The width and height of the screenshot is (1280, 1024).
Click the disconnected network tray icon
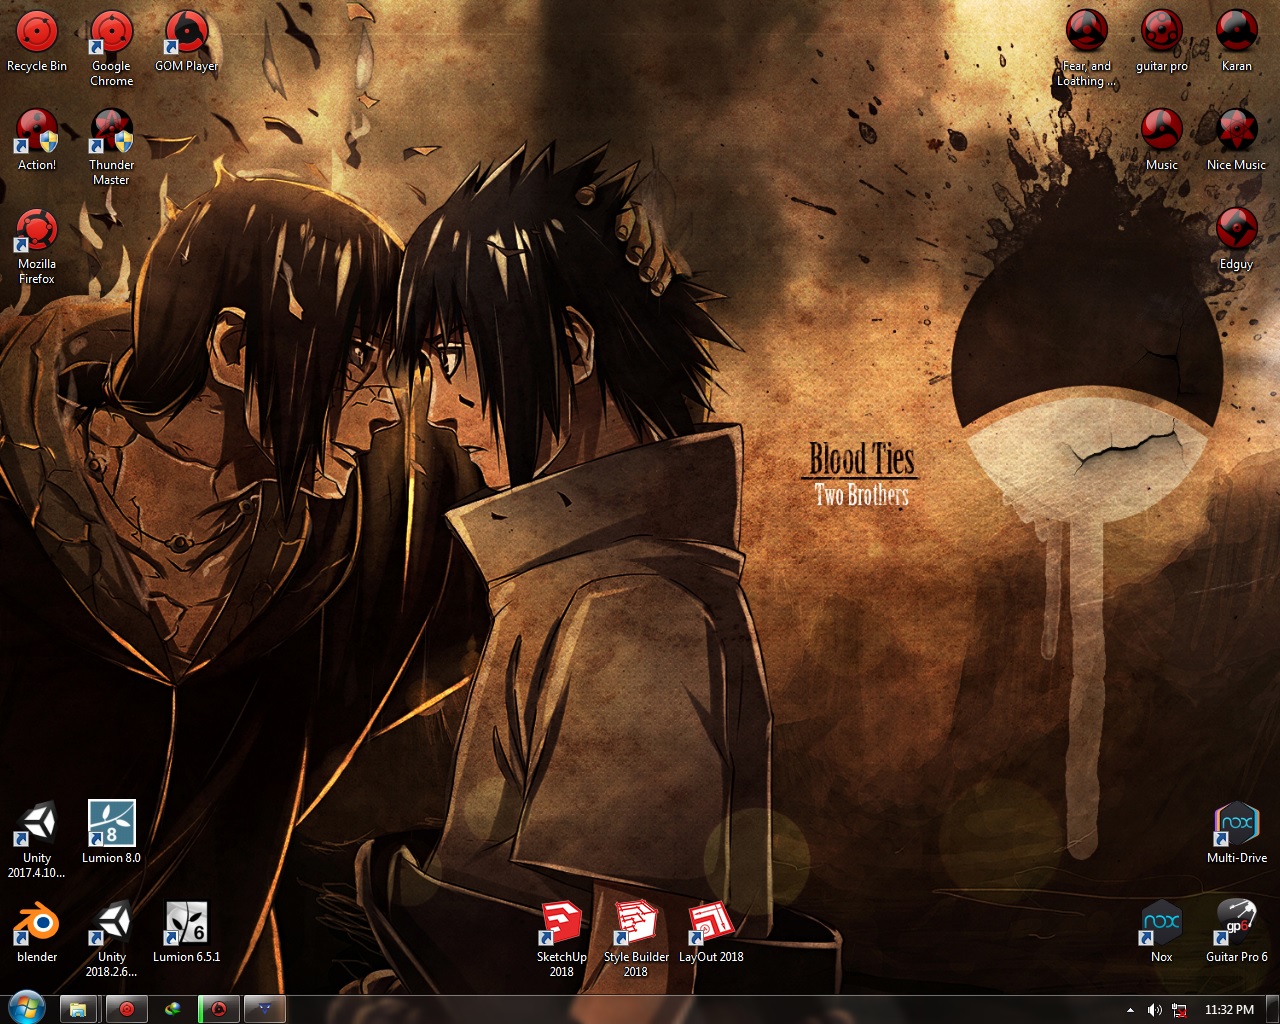coord(1179,1010)
